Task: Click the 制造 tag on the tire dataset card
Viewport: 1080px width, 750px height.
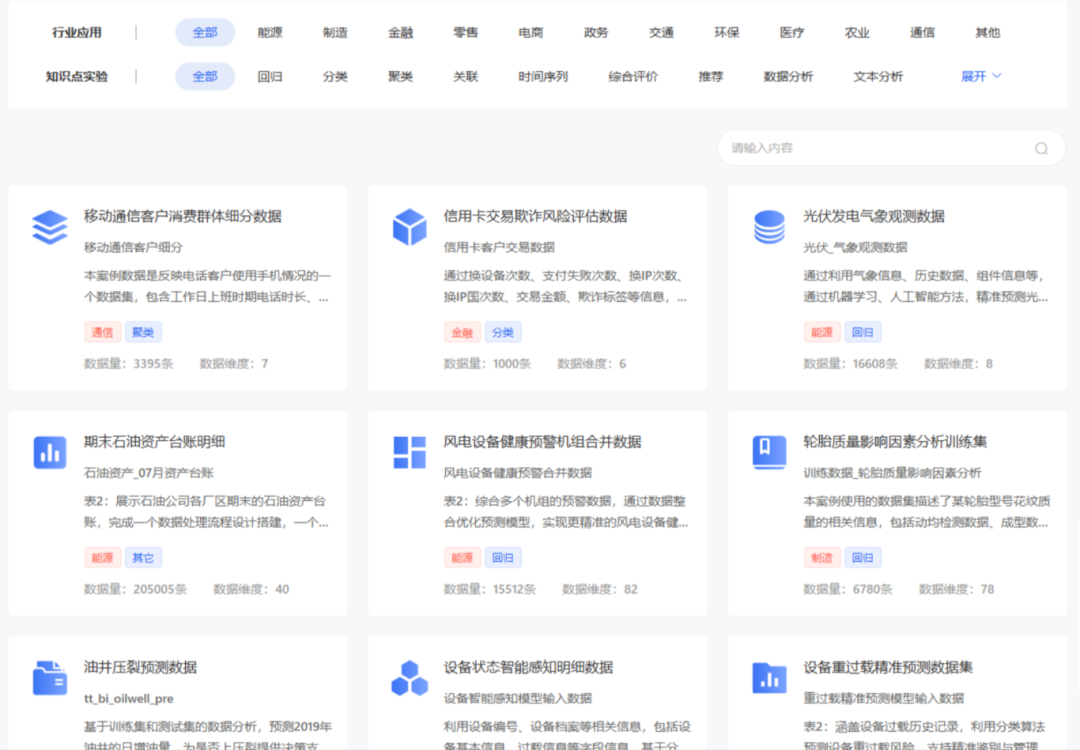Action: click(822, 557)
